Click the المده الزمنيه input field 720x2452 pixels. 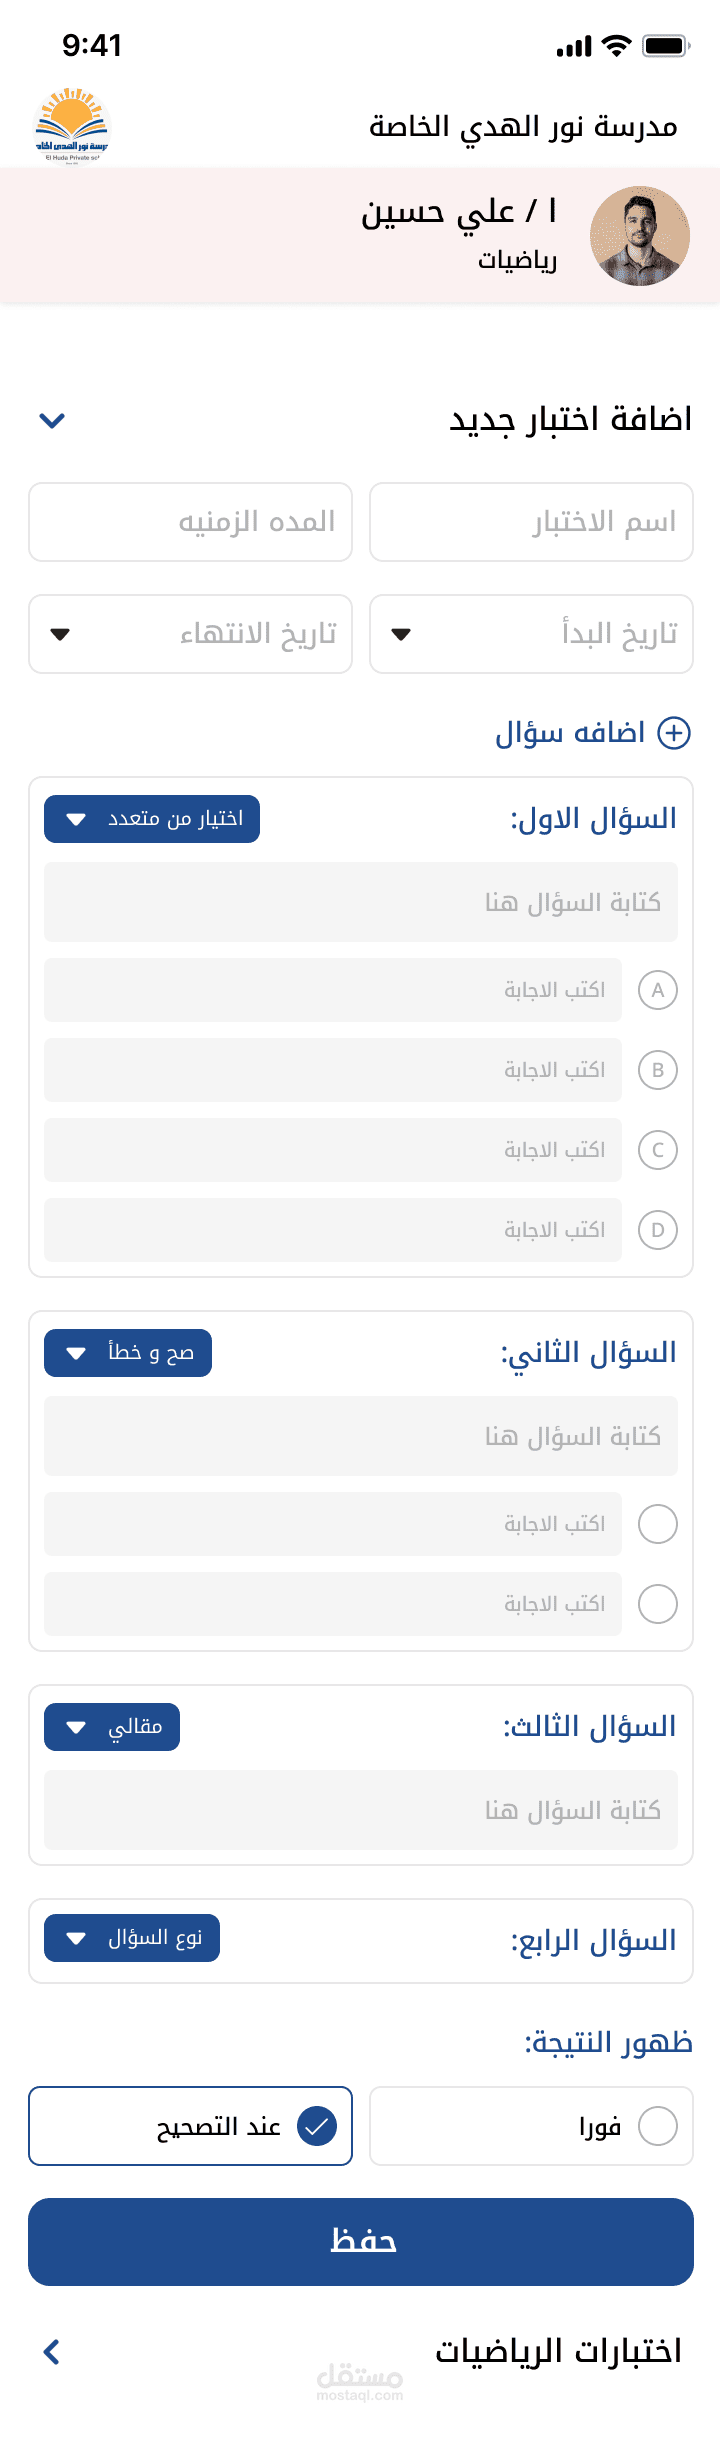click(x=190, y=522)
